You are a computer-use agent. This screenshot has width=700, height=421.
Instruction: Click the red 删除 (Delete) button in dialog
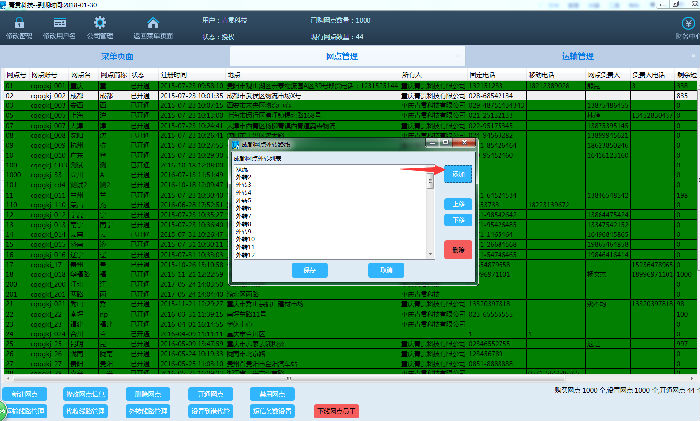click(x=456, y=249)
